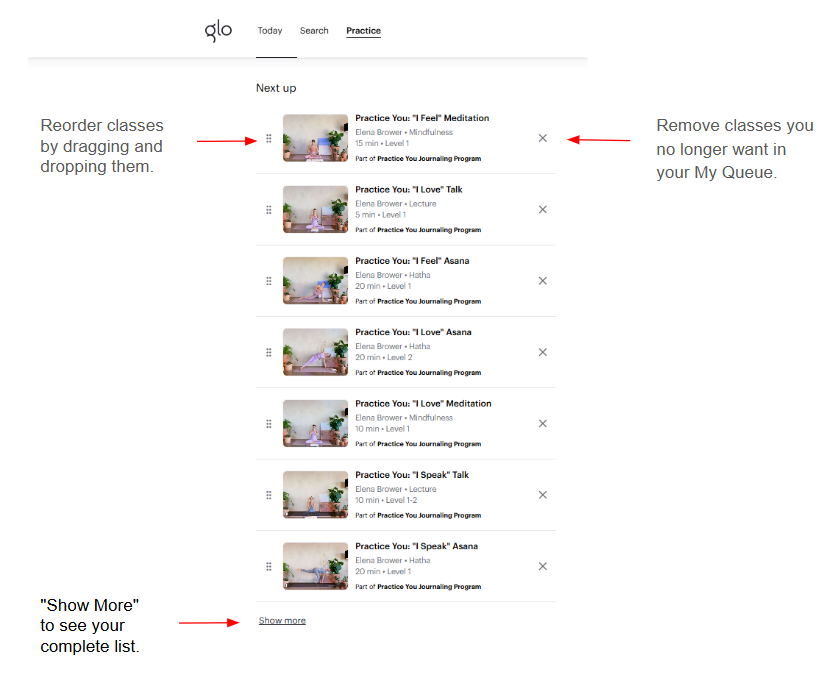Screen dimensions: 829x682
Task: Remove "I Love" Asana class from queue
Action: (x=542, y=352)
